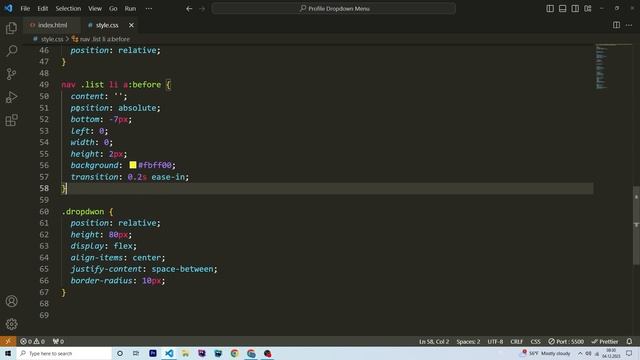
Task: Open the #fbff00 yellow color swatch
Action: [x=133, y=165]
